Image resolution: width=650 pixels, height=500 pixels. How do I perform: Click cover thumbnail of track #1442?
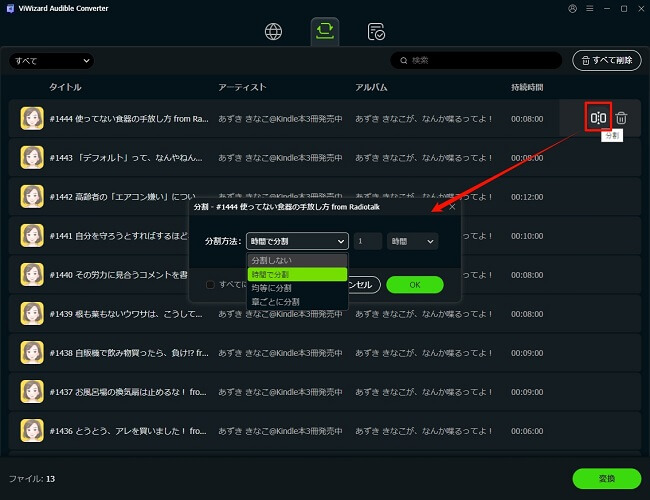(32, 196)
